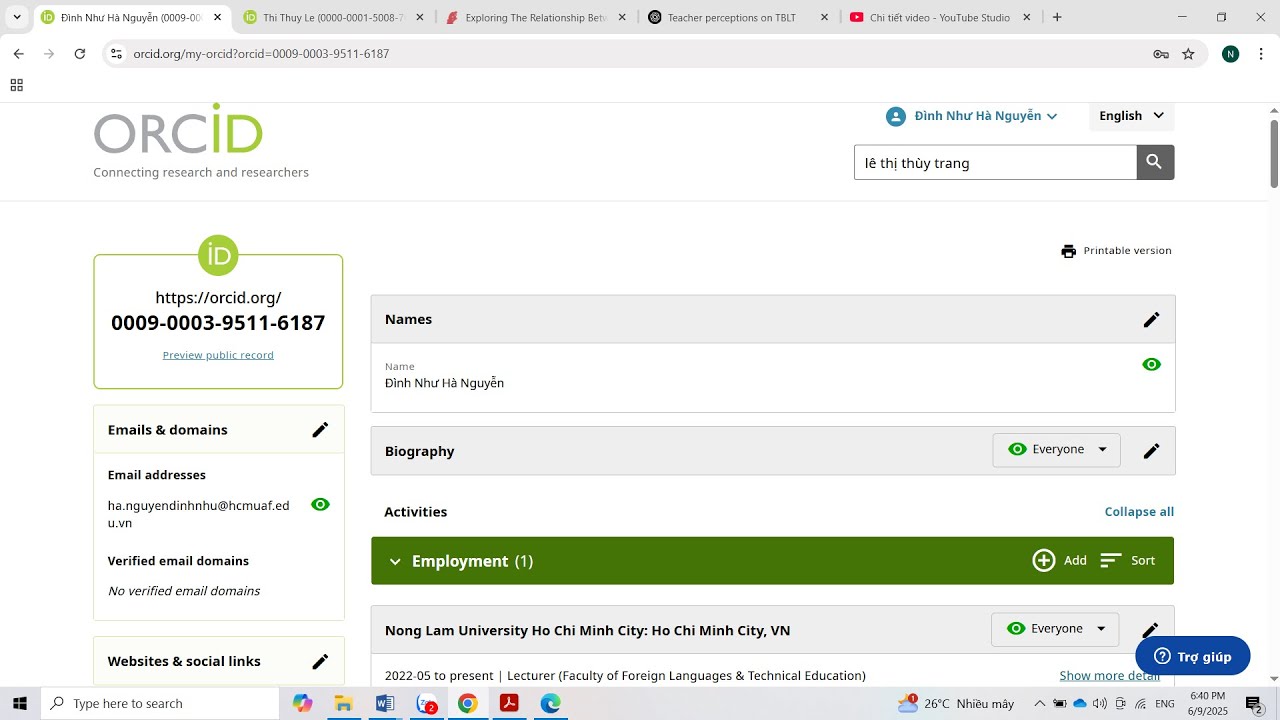Open Copilot from taskbar
Viewport: 1280px width, 720px height.
pyautogui.click(x=302, y=704)
